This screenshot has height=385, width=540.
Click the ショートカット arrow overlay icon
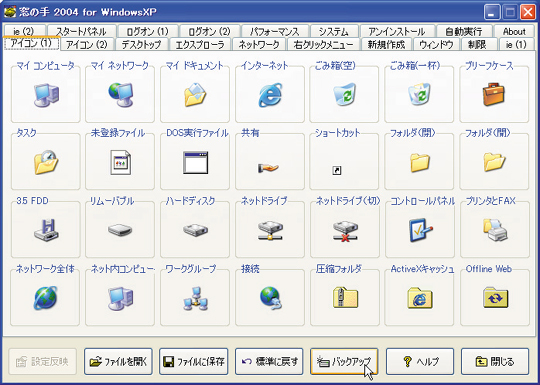[337, 170]
